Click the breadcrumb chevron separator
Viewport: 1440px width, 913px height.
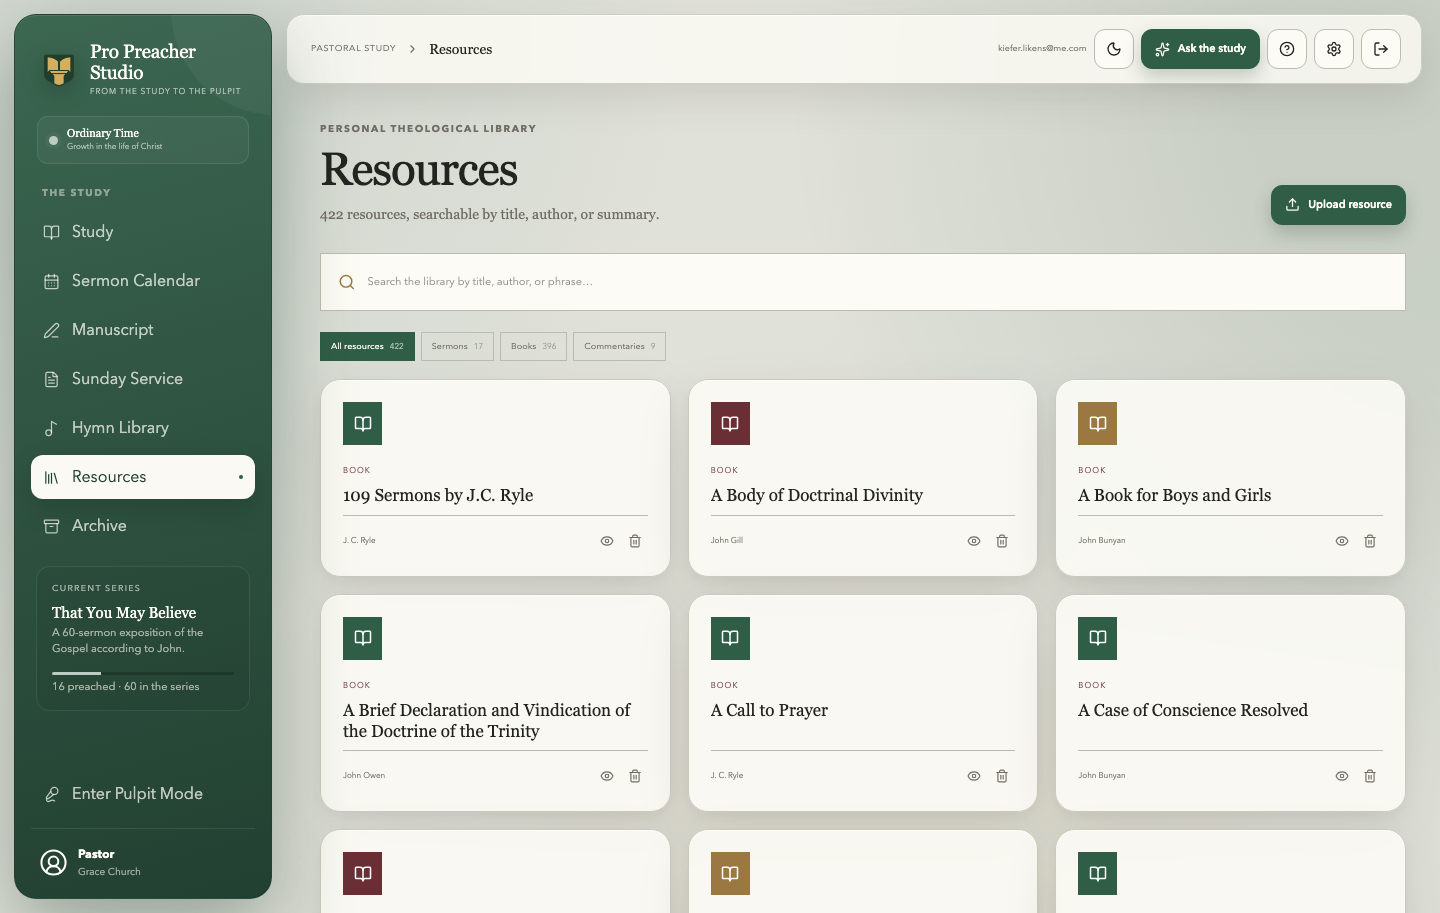tap(412, 49)
